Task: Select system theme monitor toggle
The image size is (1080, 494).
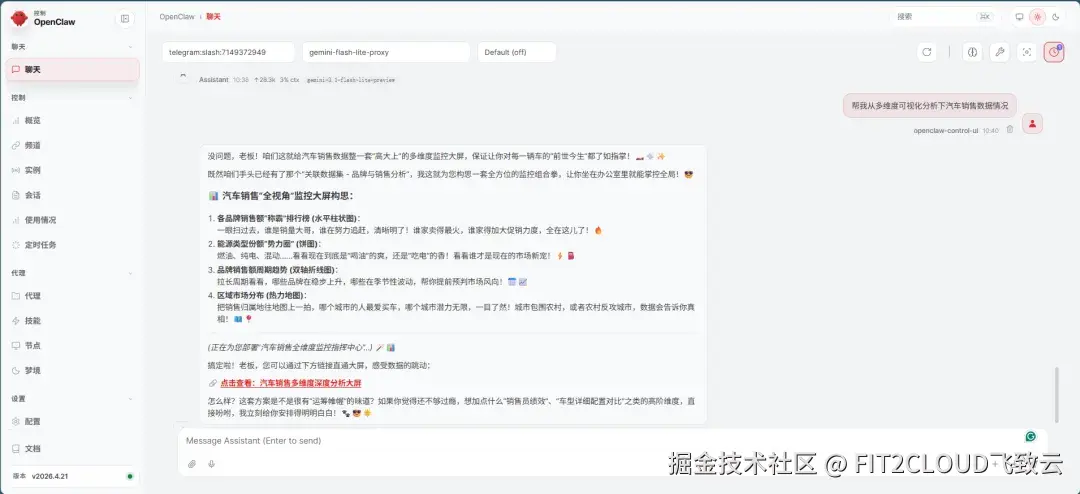Action: click(1019, 17)
